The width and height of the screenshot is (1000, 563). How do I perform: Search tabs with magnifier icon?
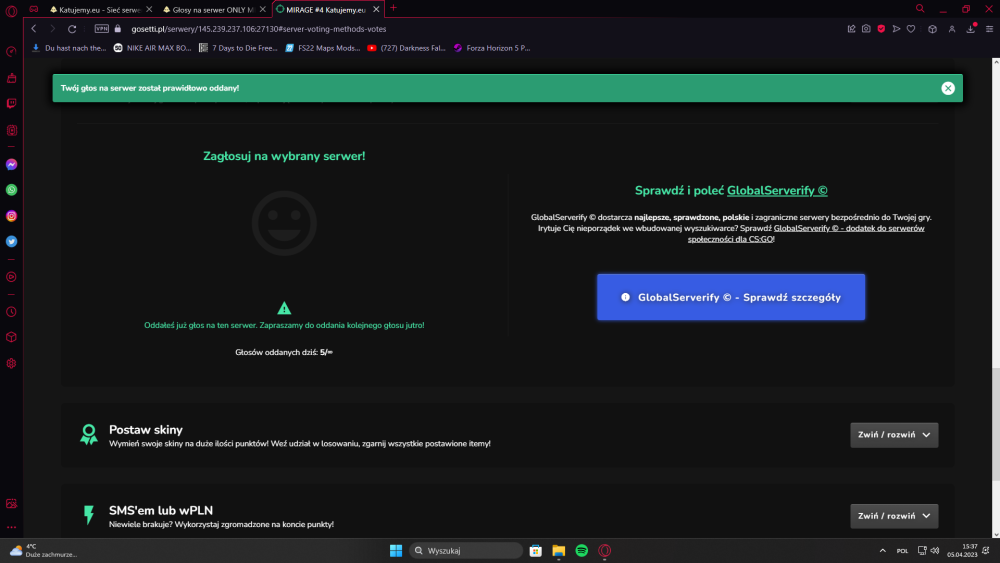pyautogui.click(x=920, y=9)
